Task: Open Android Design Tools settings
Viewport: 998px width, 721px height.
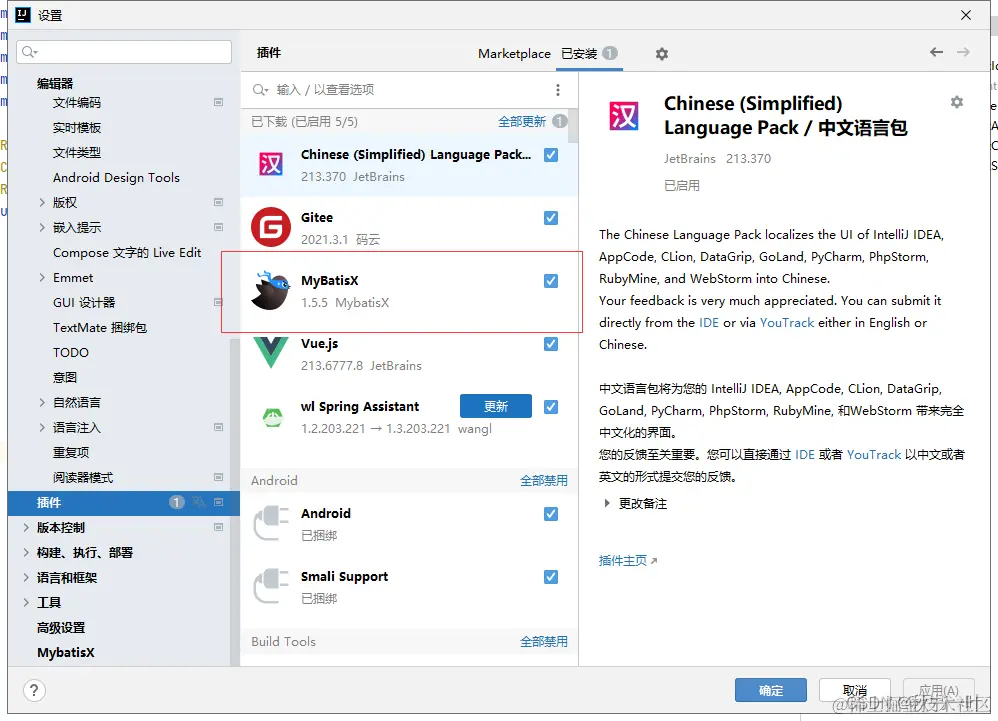Action: [x=116, y=178]
